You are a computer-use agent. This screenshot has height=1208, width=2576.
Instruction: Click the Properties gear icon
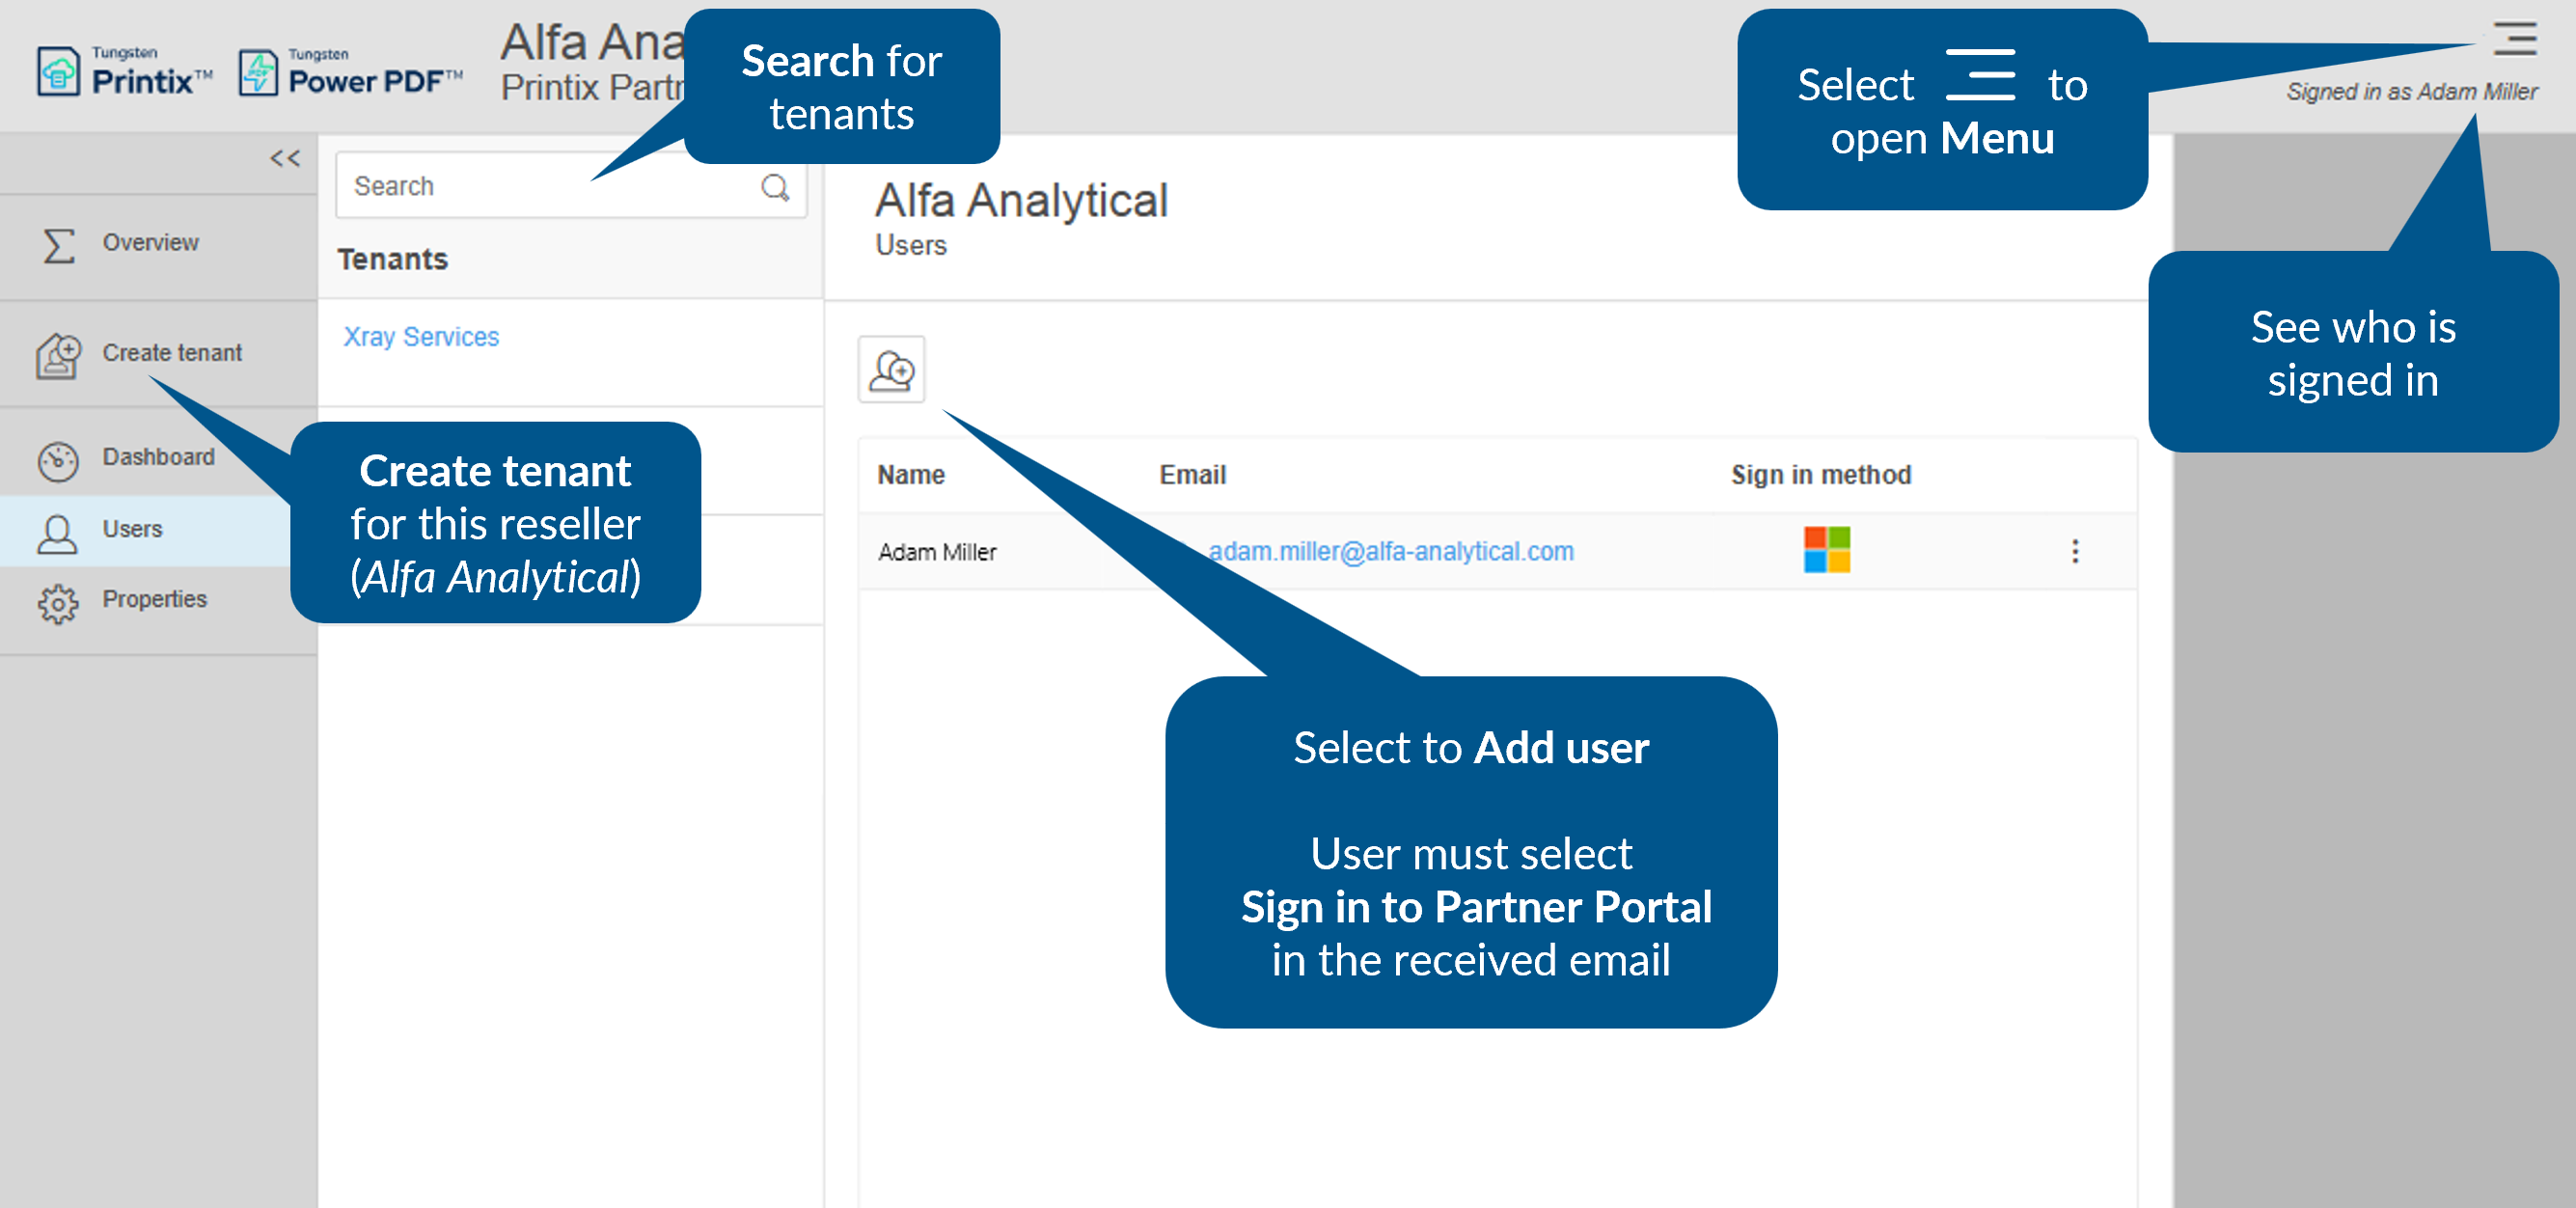point(58,602)
